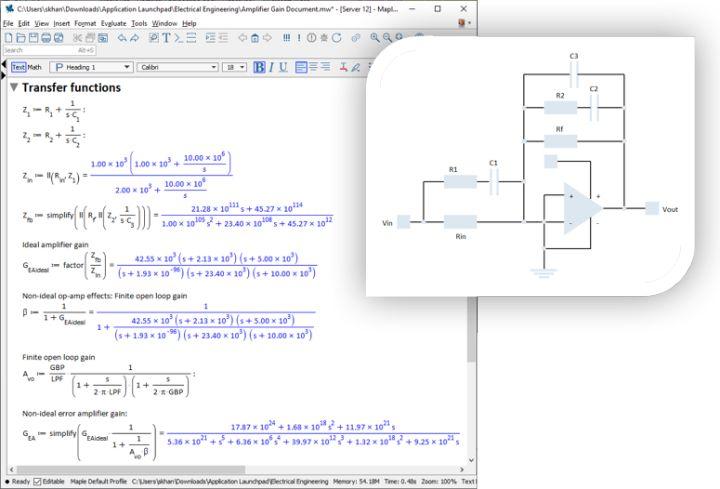Open the Window menu

point(164,23)
